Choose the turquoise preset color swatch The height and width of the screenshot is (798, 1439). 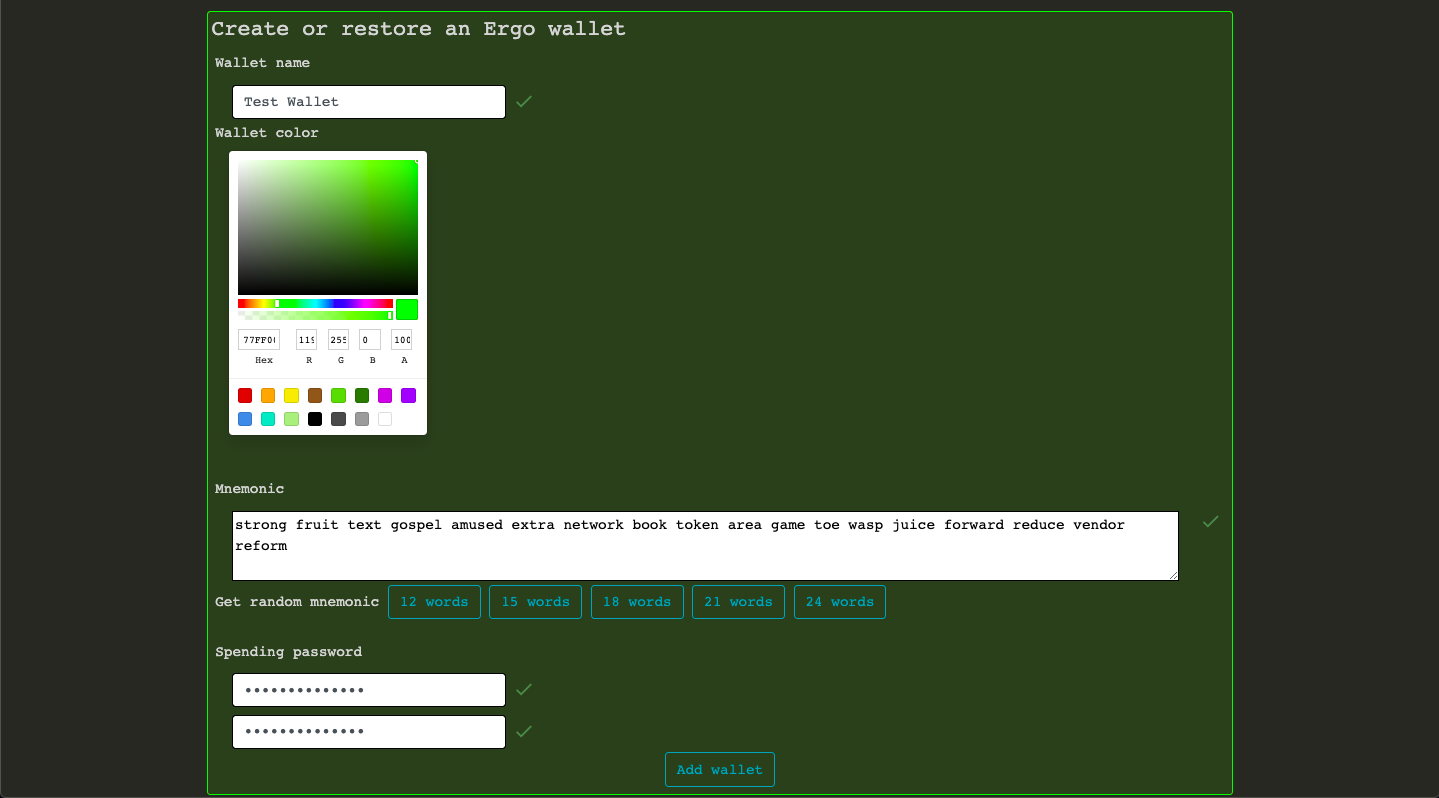click(x=268, y=419)
